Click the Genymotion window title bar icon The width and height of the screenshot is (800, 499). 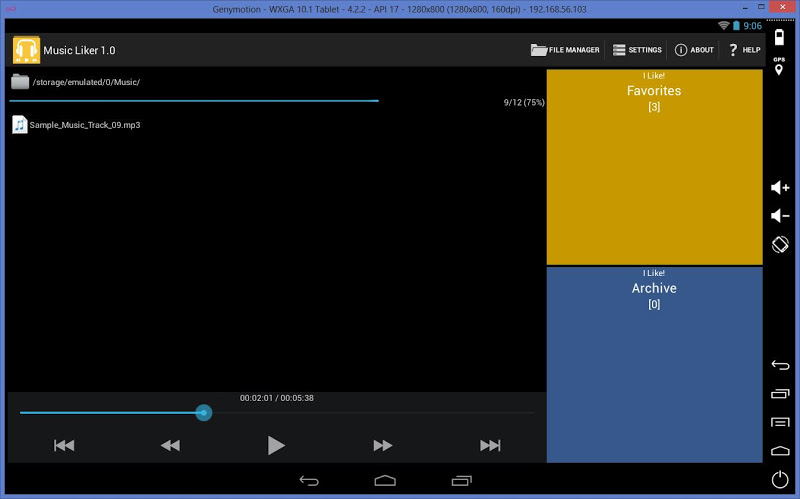point(11,9)
